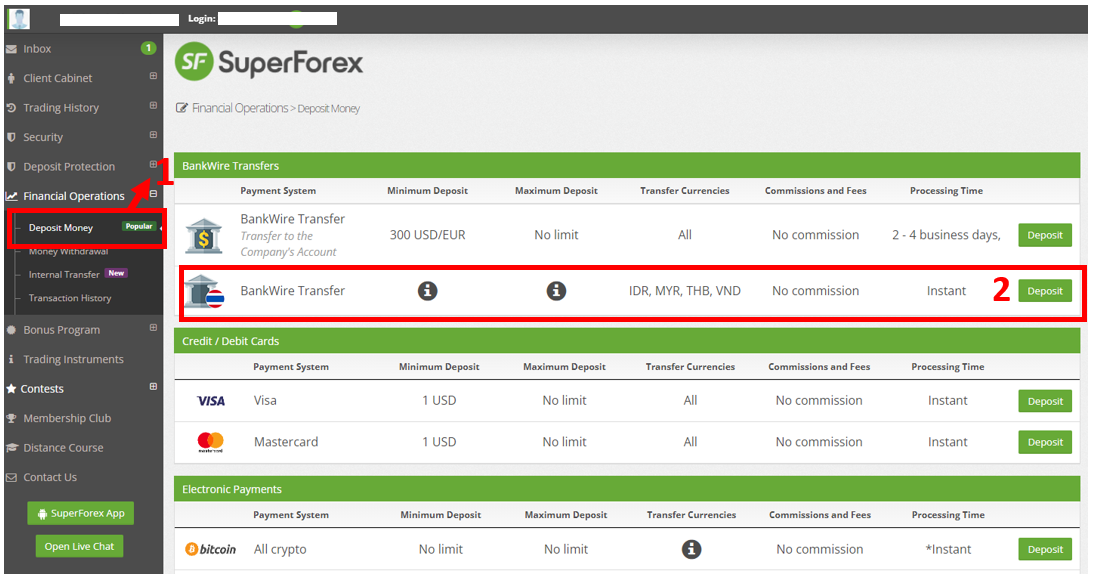The height and width of the screenshot is (584, 1094).
Task: Click the info icon under Minimum Deposit
Action: coord(427,291)
